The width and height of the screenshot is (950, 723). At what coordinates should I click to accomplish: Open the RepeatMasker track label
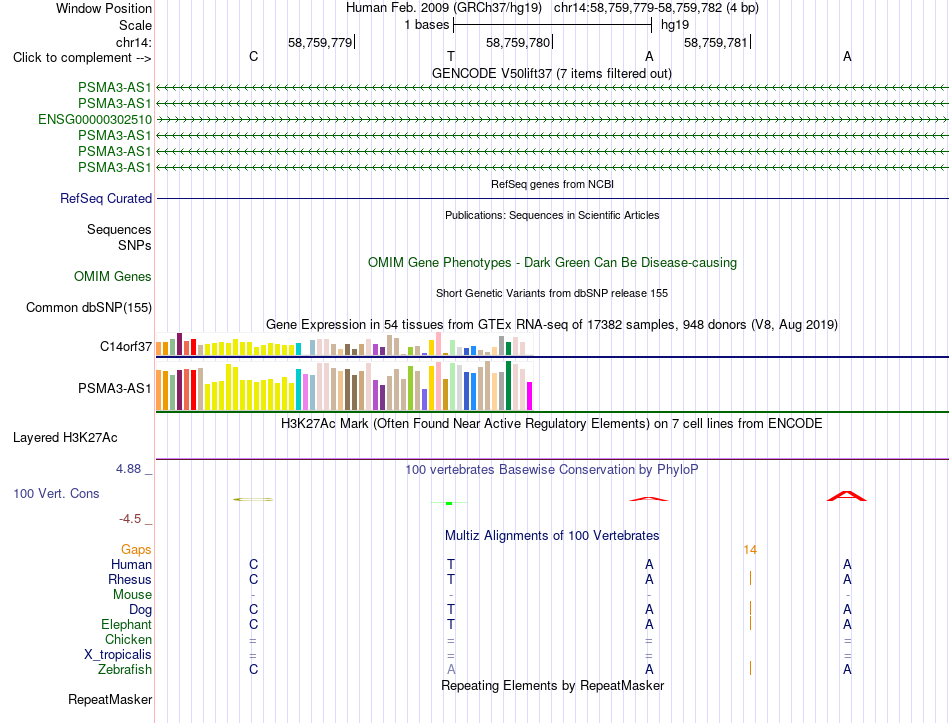click(x=110, y=699)
